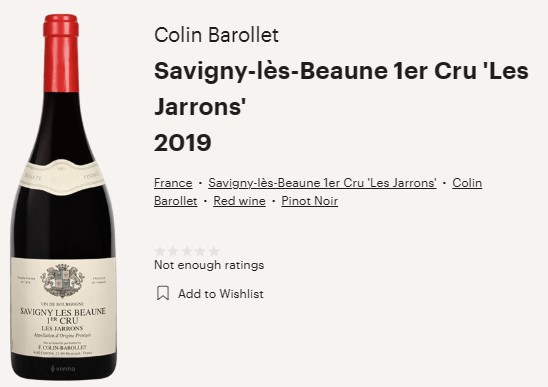
Task: Click the second rating star
Action: pos(173,251)
